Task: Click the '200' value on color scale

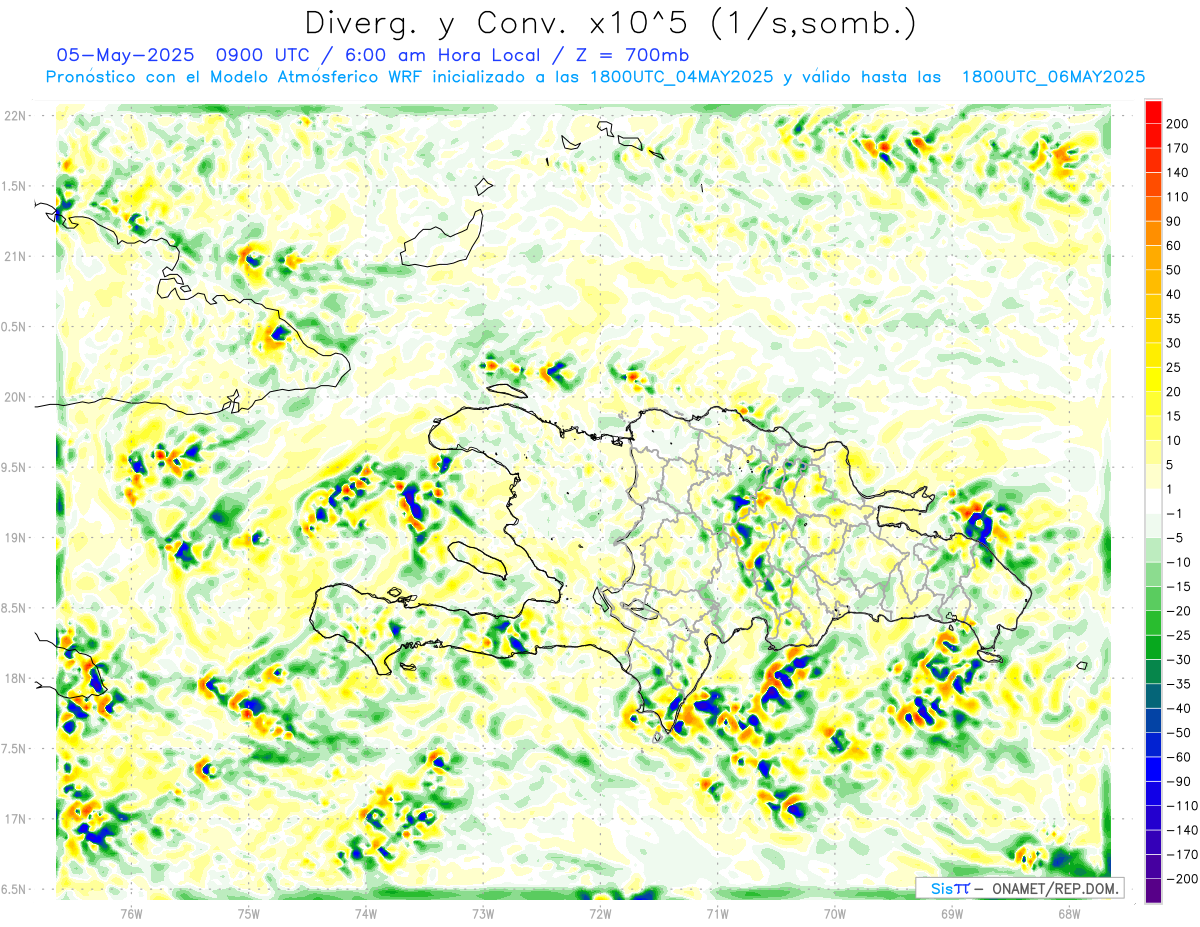Action: [x=1177, y=123]
